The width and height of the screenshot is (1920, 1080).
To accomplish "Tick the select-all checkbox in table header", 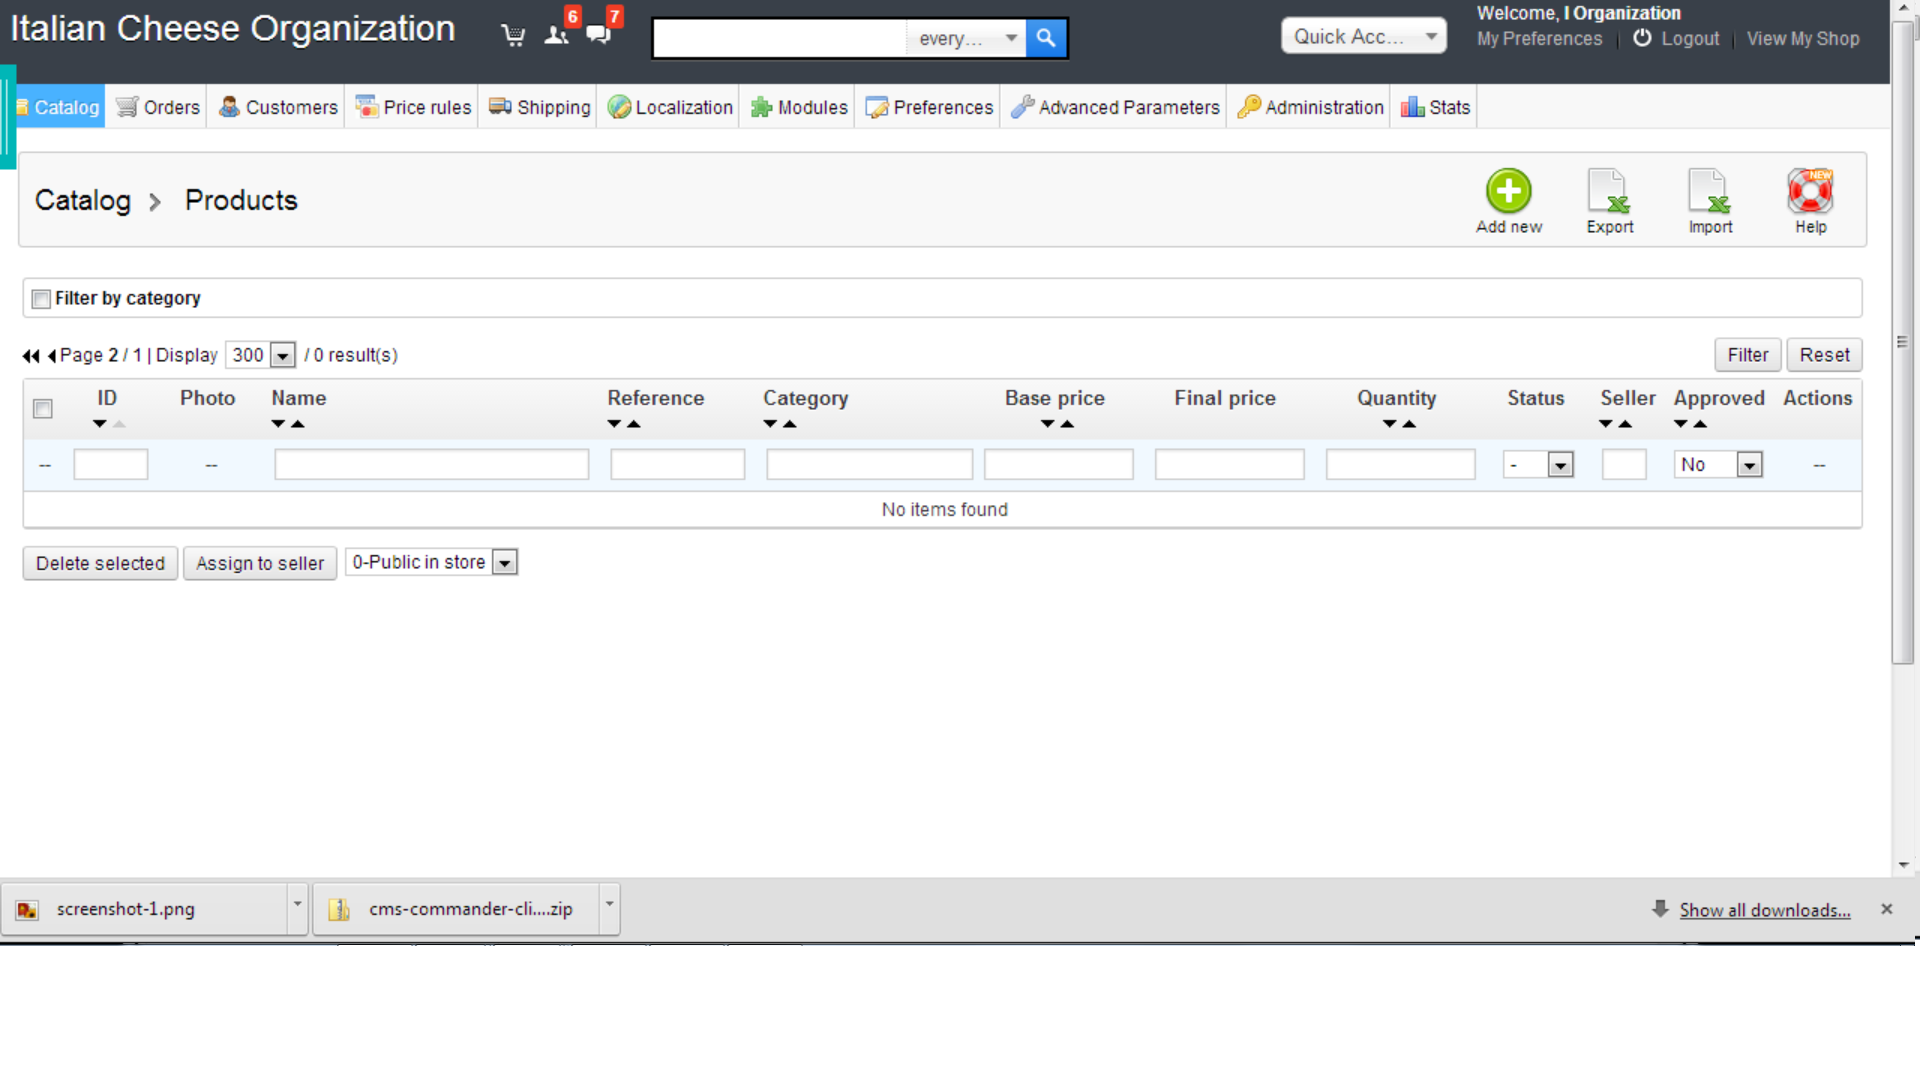I will 43,409.
